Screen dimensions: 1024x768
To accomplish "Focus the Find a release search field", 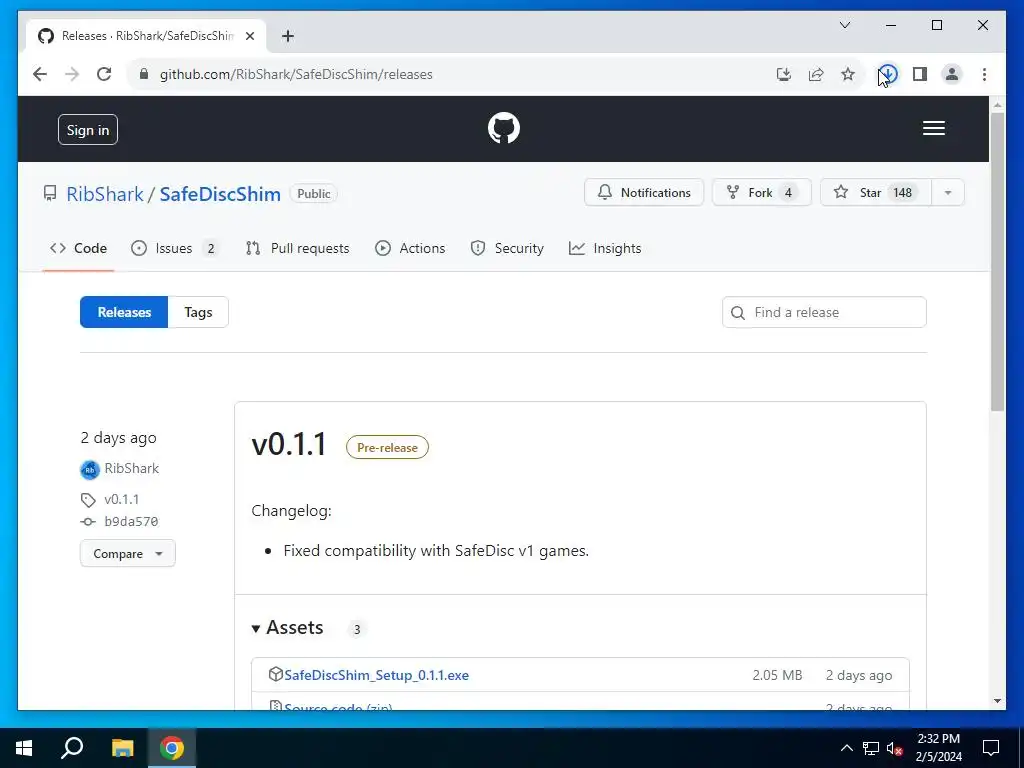I will tap(824, 312).
